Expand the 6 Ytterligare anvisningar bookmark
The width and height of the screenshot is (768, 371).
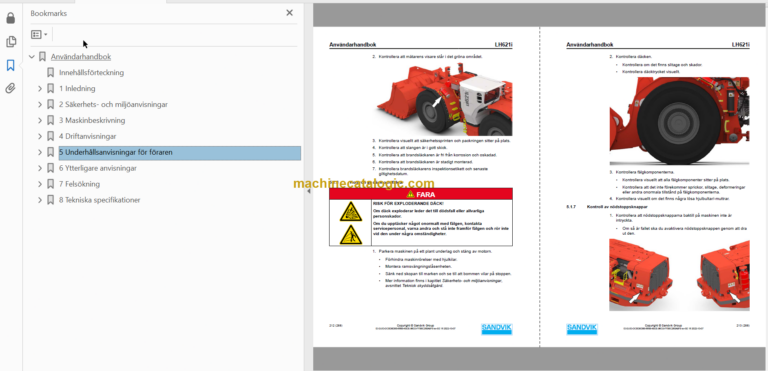(x=40, y=168)
